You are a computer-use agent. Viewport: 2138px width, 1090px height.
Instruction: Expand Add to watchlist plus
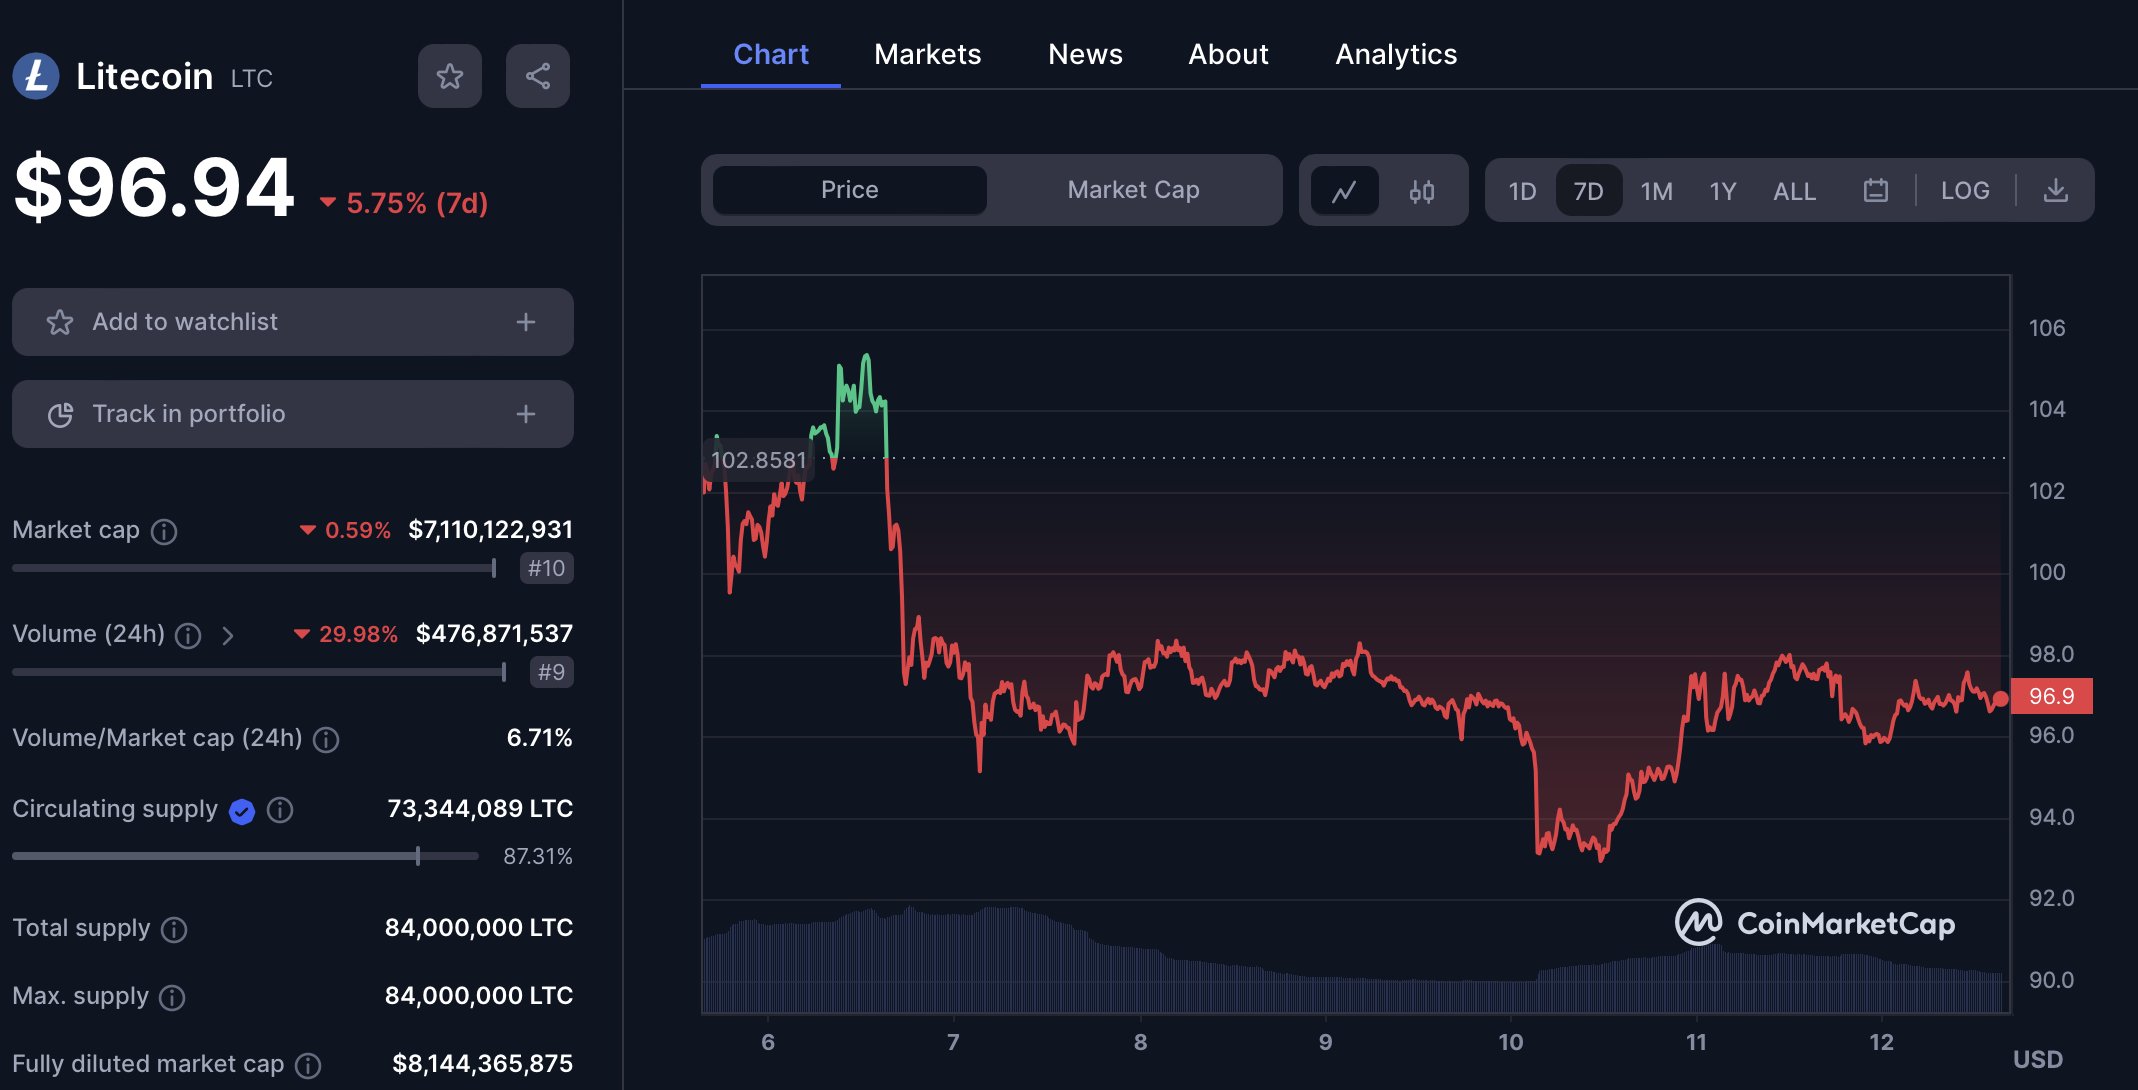click(x=526, y=322)
